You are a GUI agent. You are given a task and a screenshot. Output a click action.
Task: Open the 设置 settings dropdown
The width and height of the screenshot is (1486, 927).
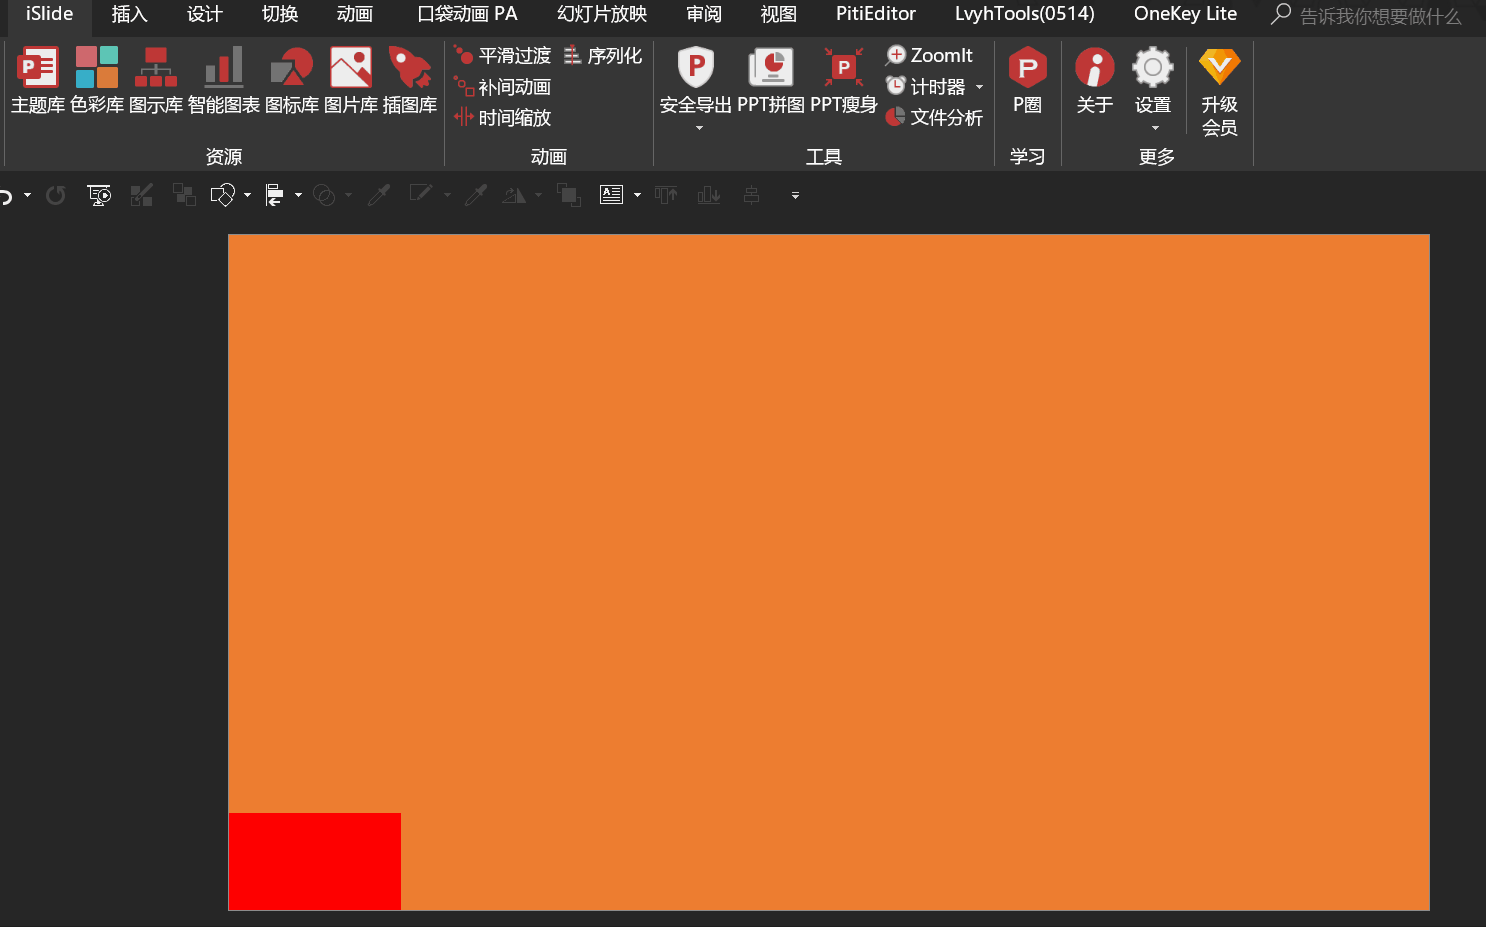coord(1154,128)
